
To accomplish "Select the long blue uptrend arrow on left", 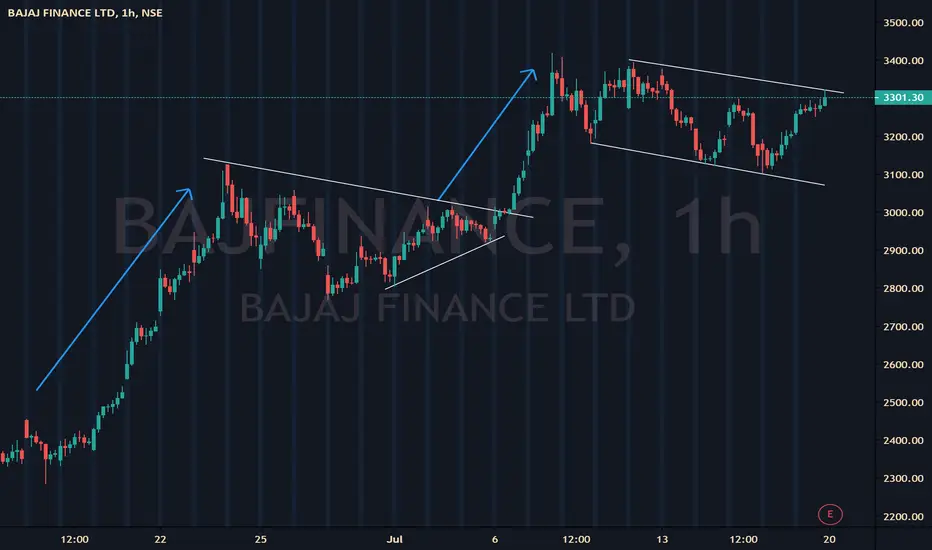I will tap(114, 290).
